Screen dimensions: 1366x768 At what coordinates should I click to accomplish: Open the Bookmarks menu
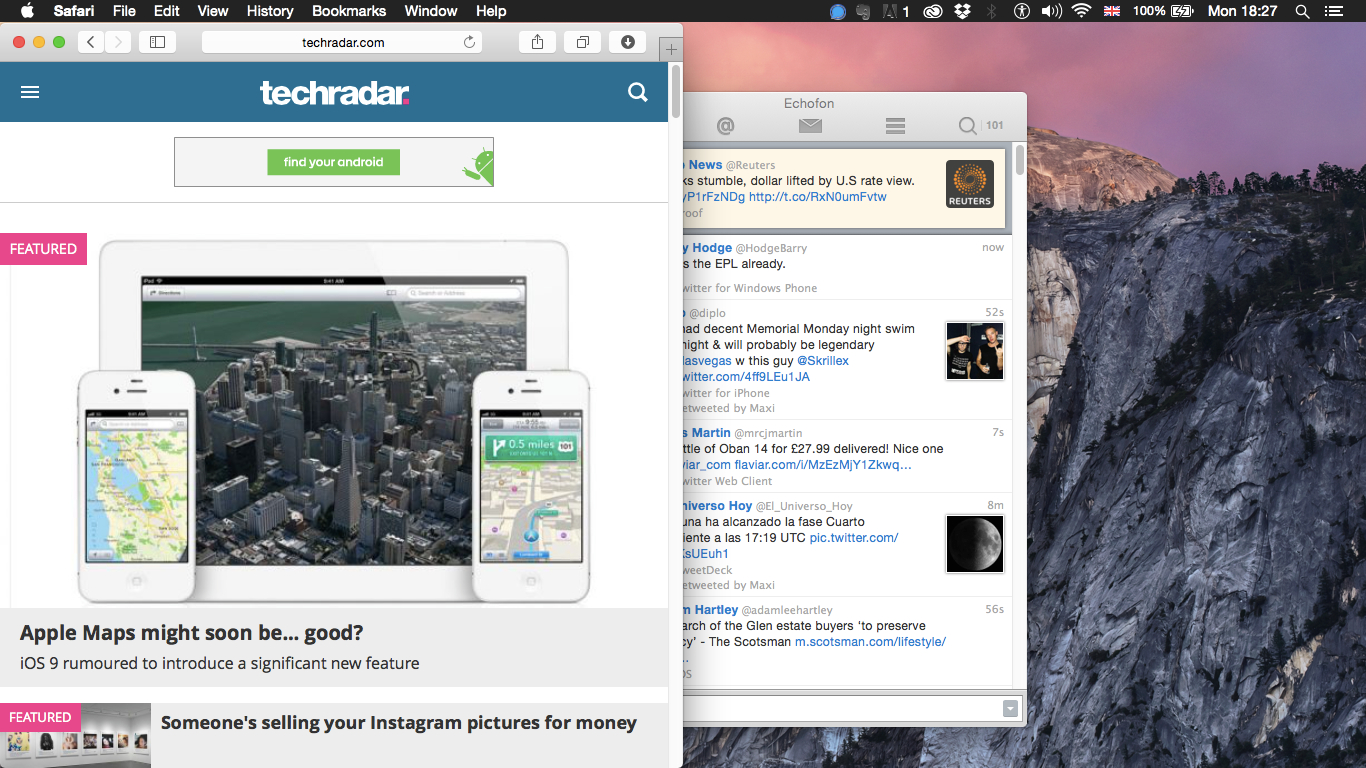[x=349, y=11]
